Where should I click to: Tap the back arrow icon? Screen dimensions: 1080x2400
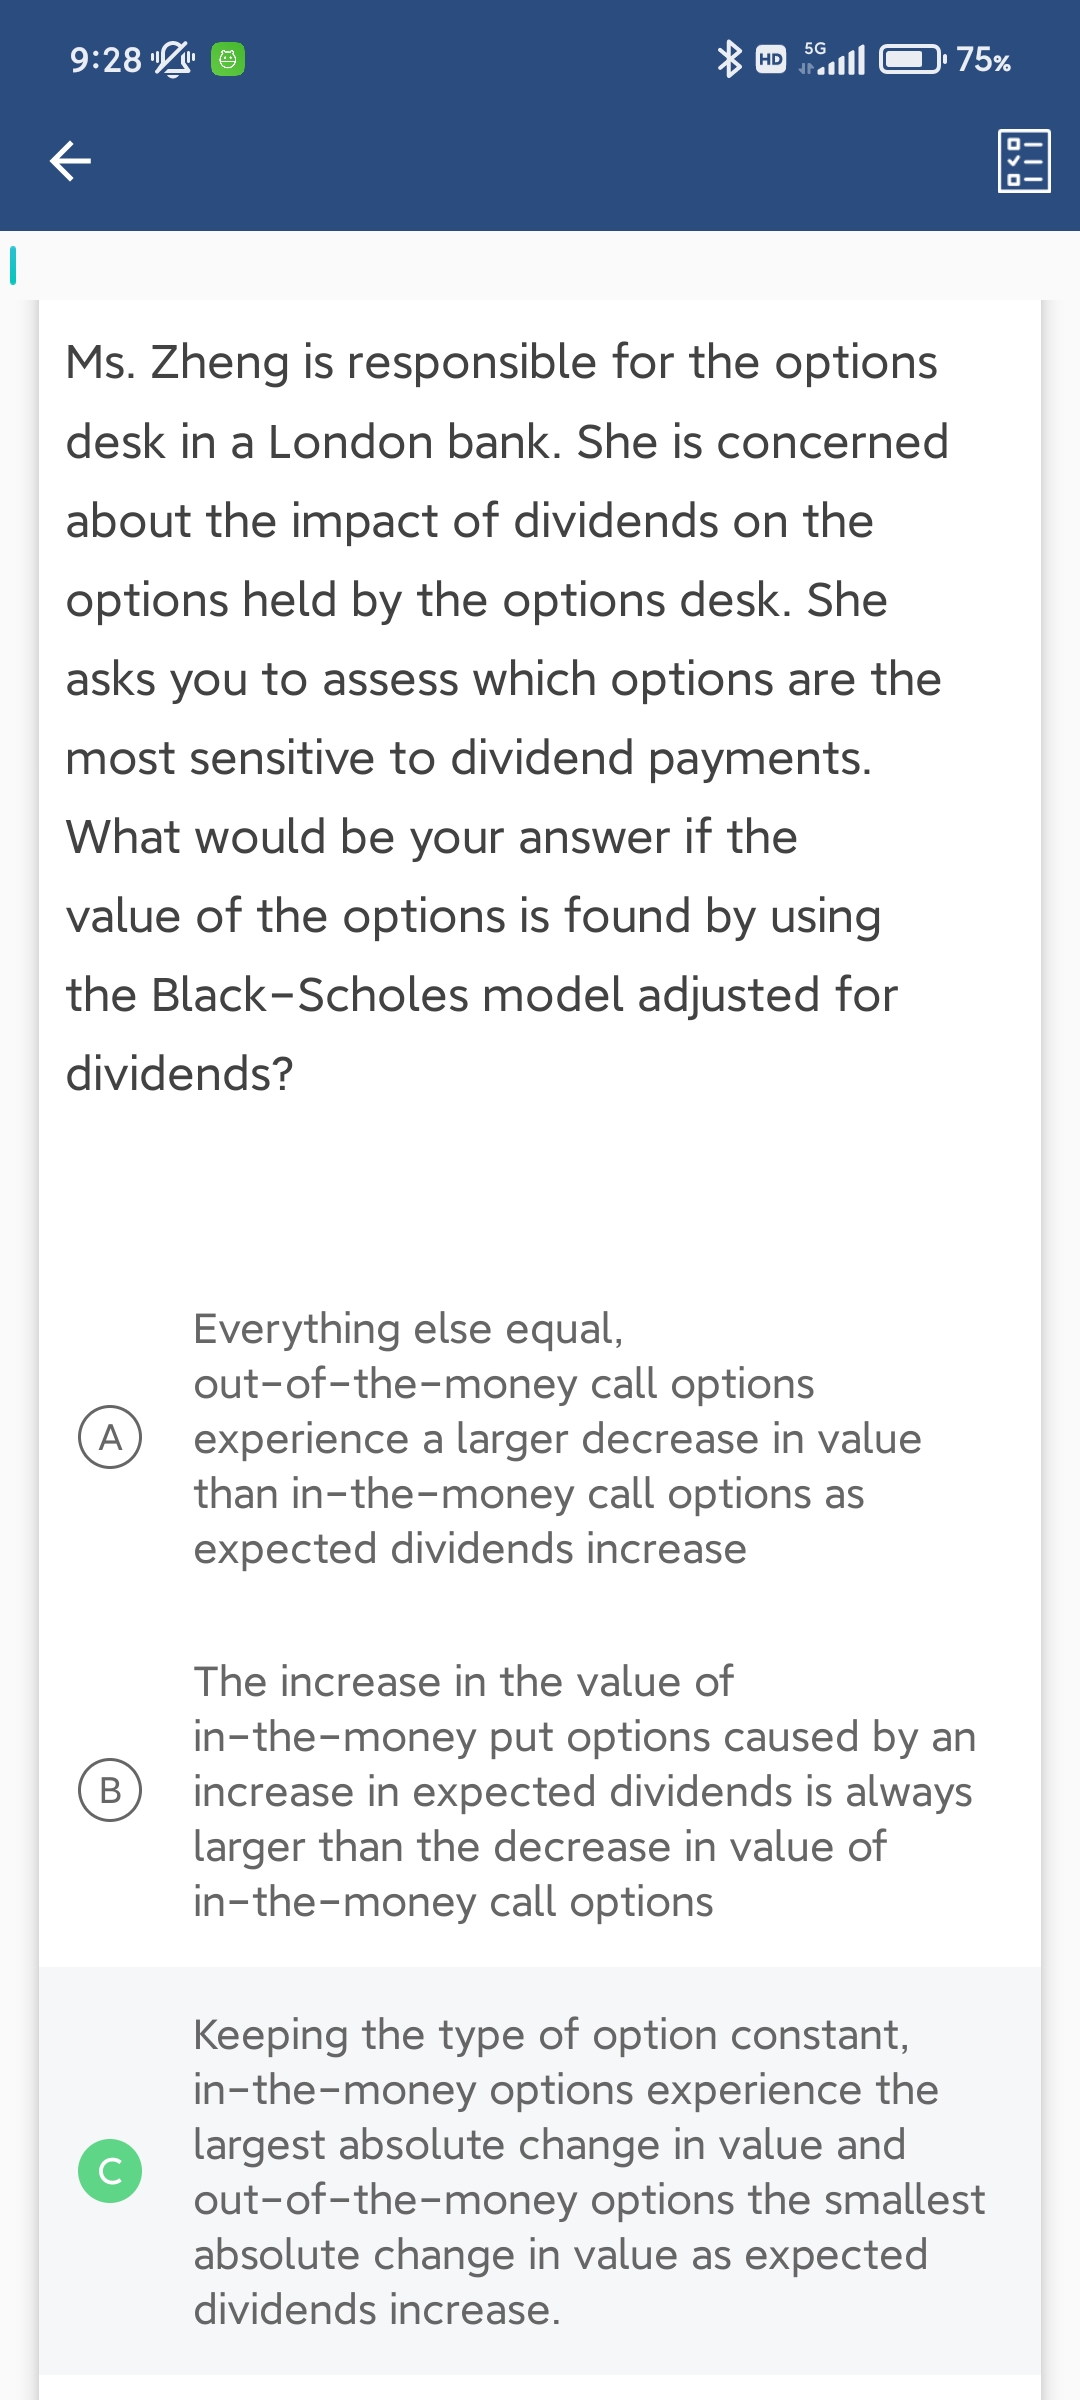(x=70, y=160)
